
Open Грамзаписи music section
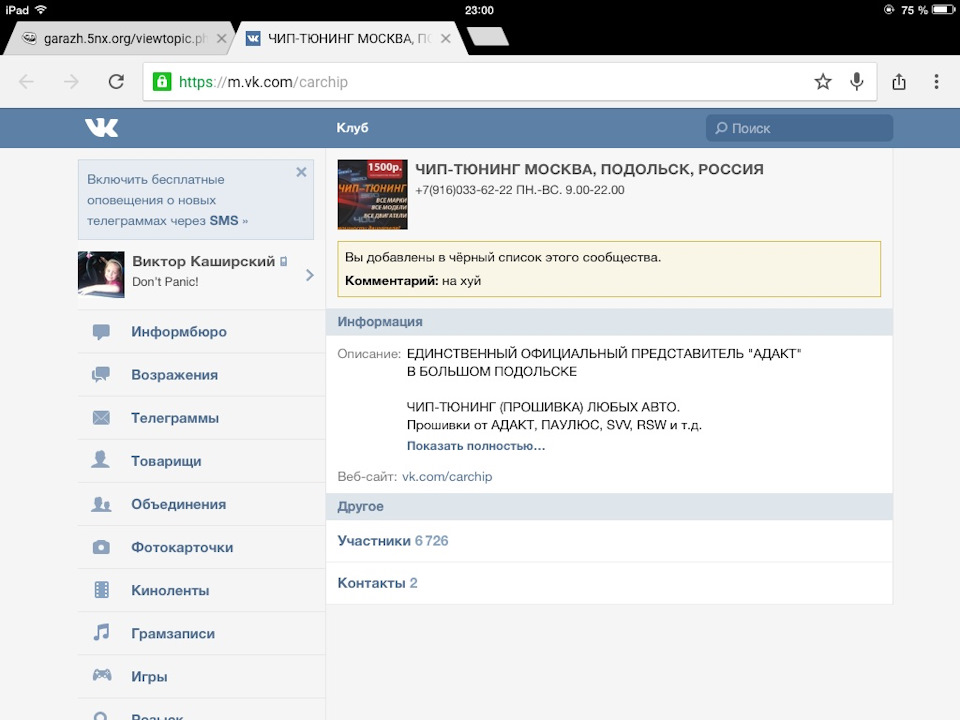(x=172, y=633)
